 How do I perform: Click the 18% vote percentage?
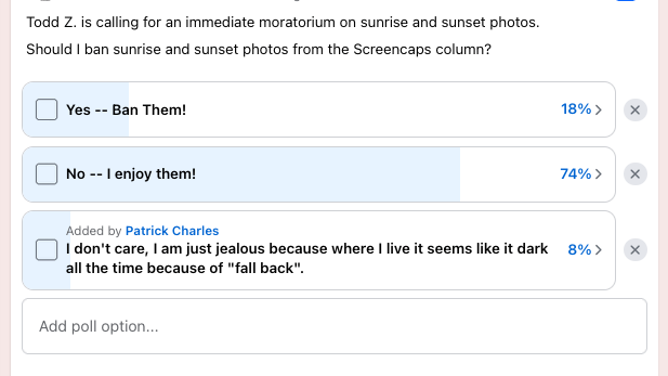[x=576, y=109]
